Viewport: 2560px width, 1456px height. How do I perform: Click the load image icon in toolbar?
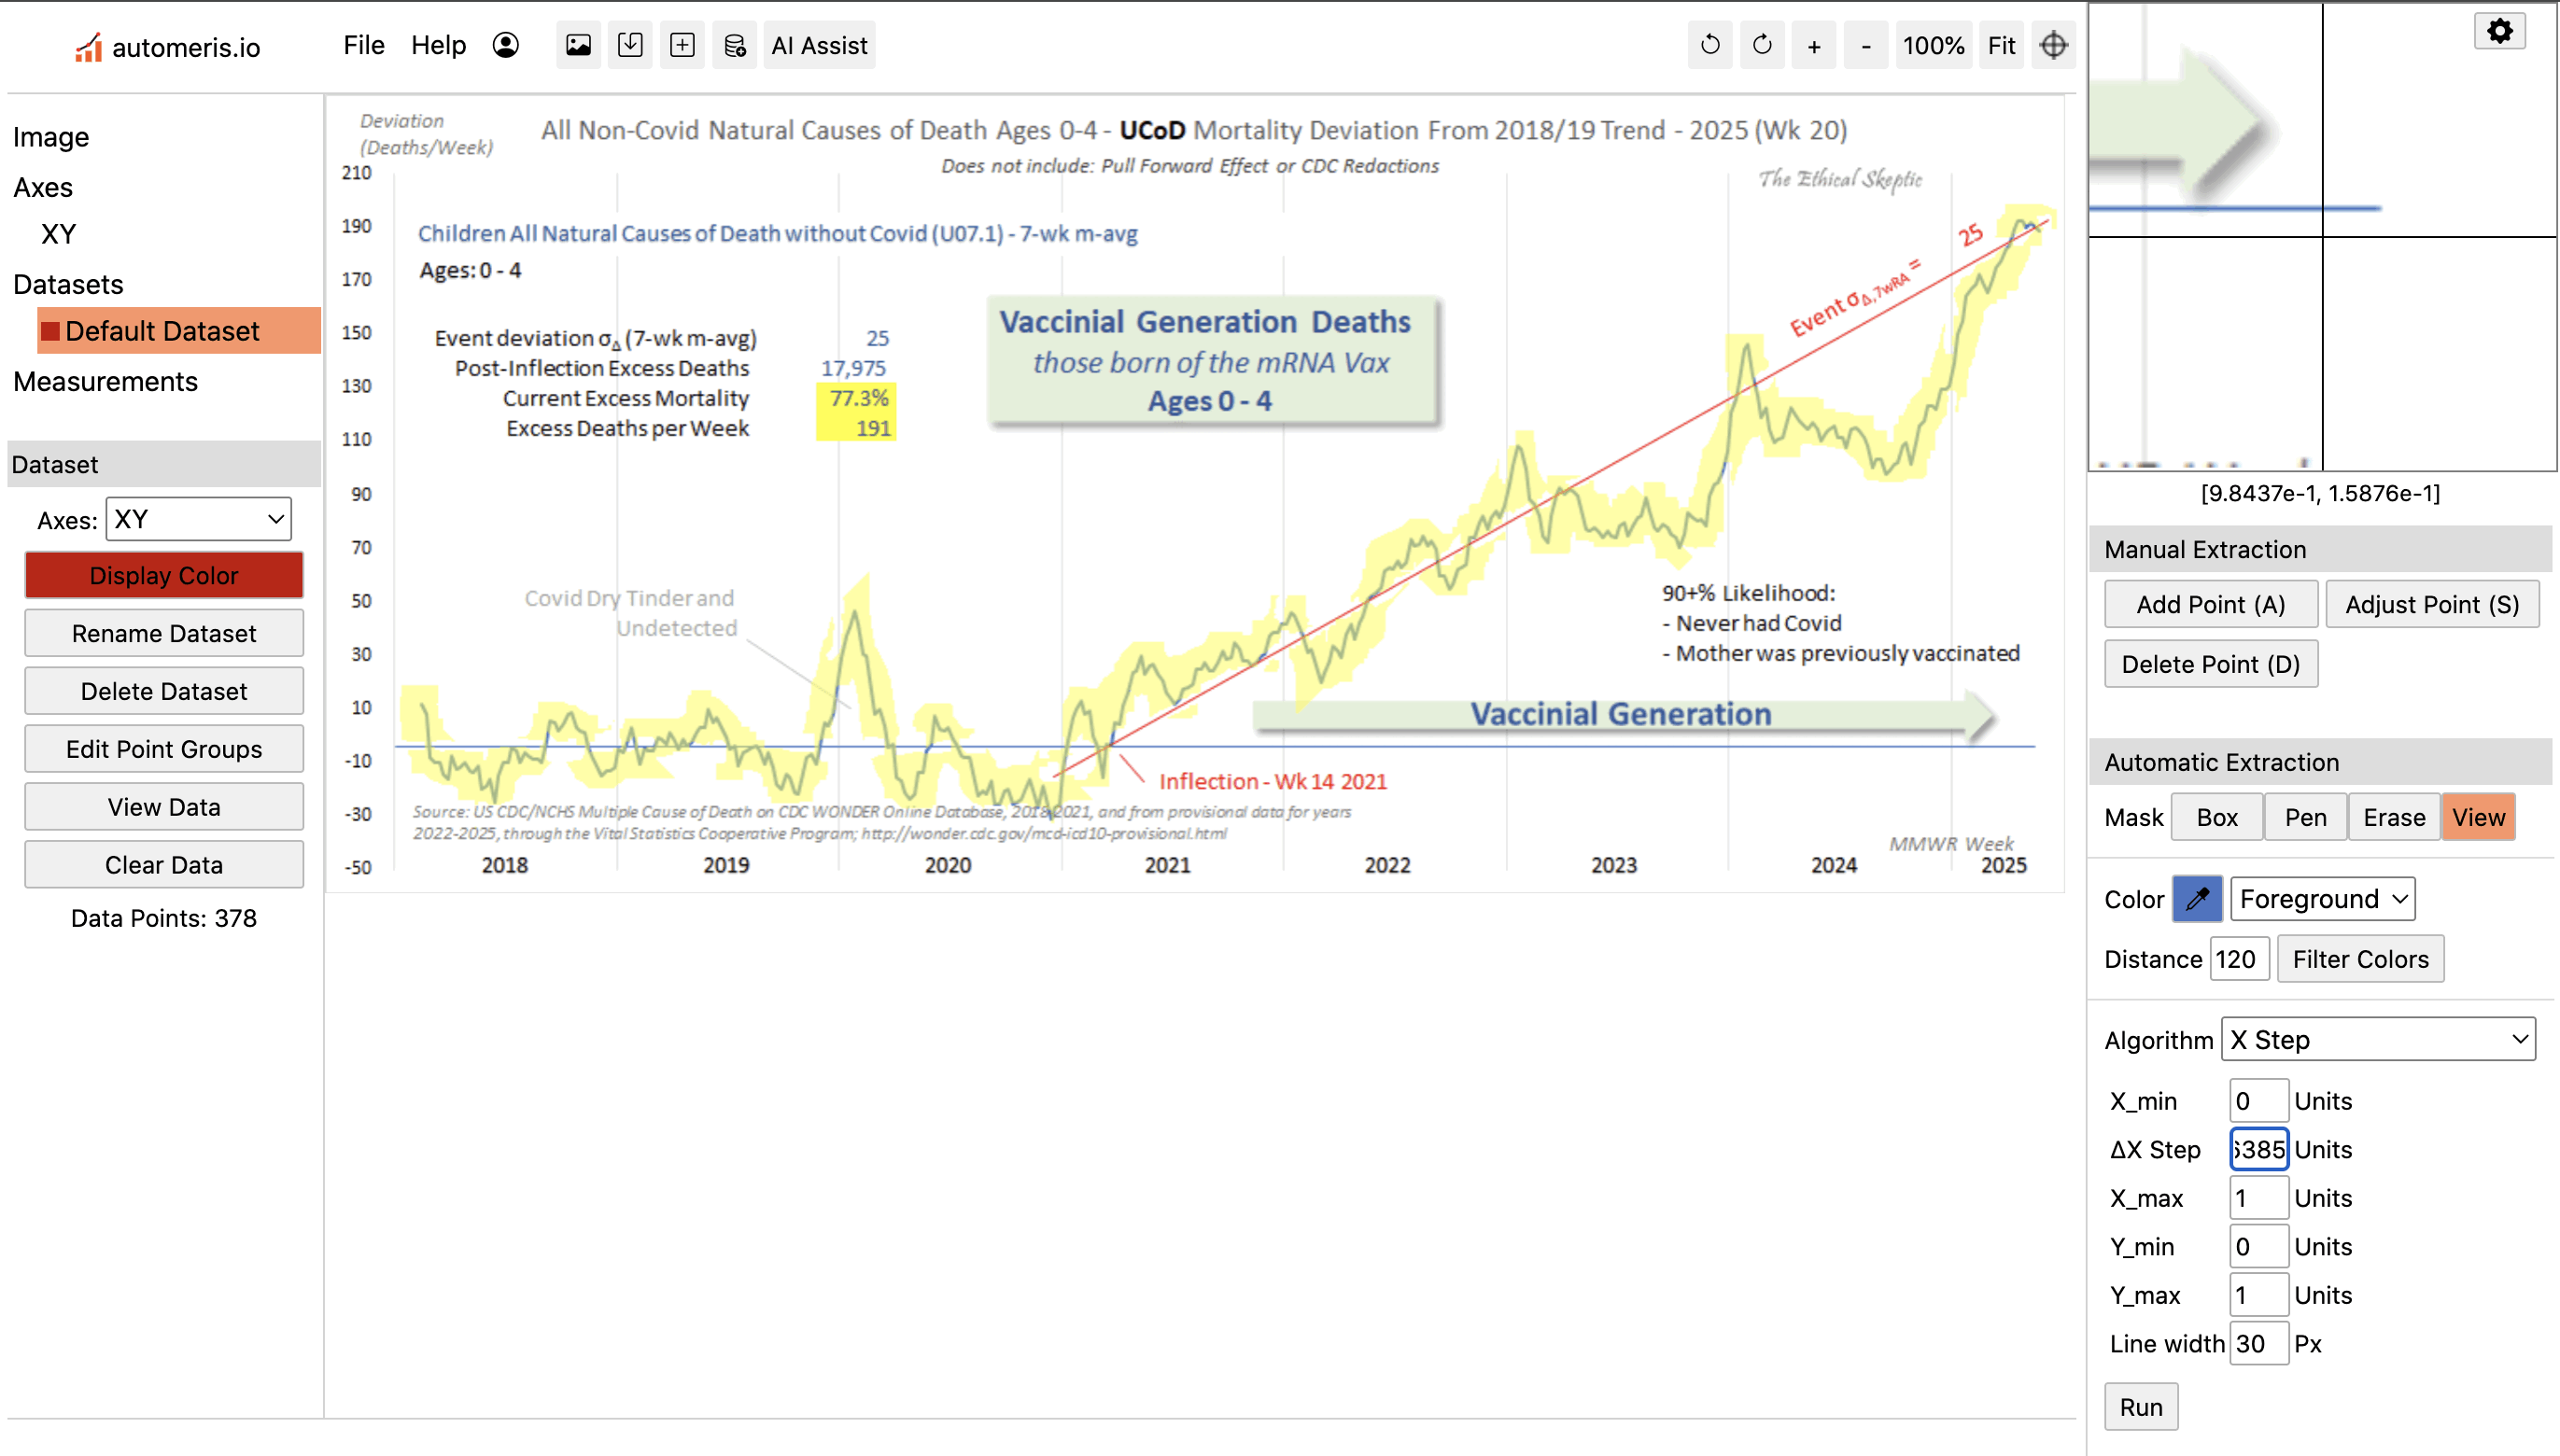tap(578, 46)
